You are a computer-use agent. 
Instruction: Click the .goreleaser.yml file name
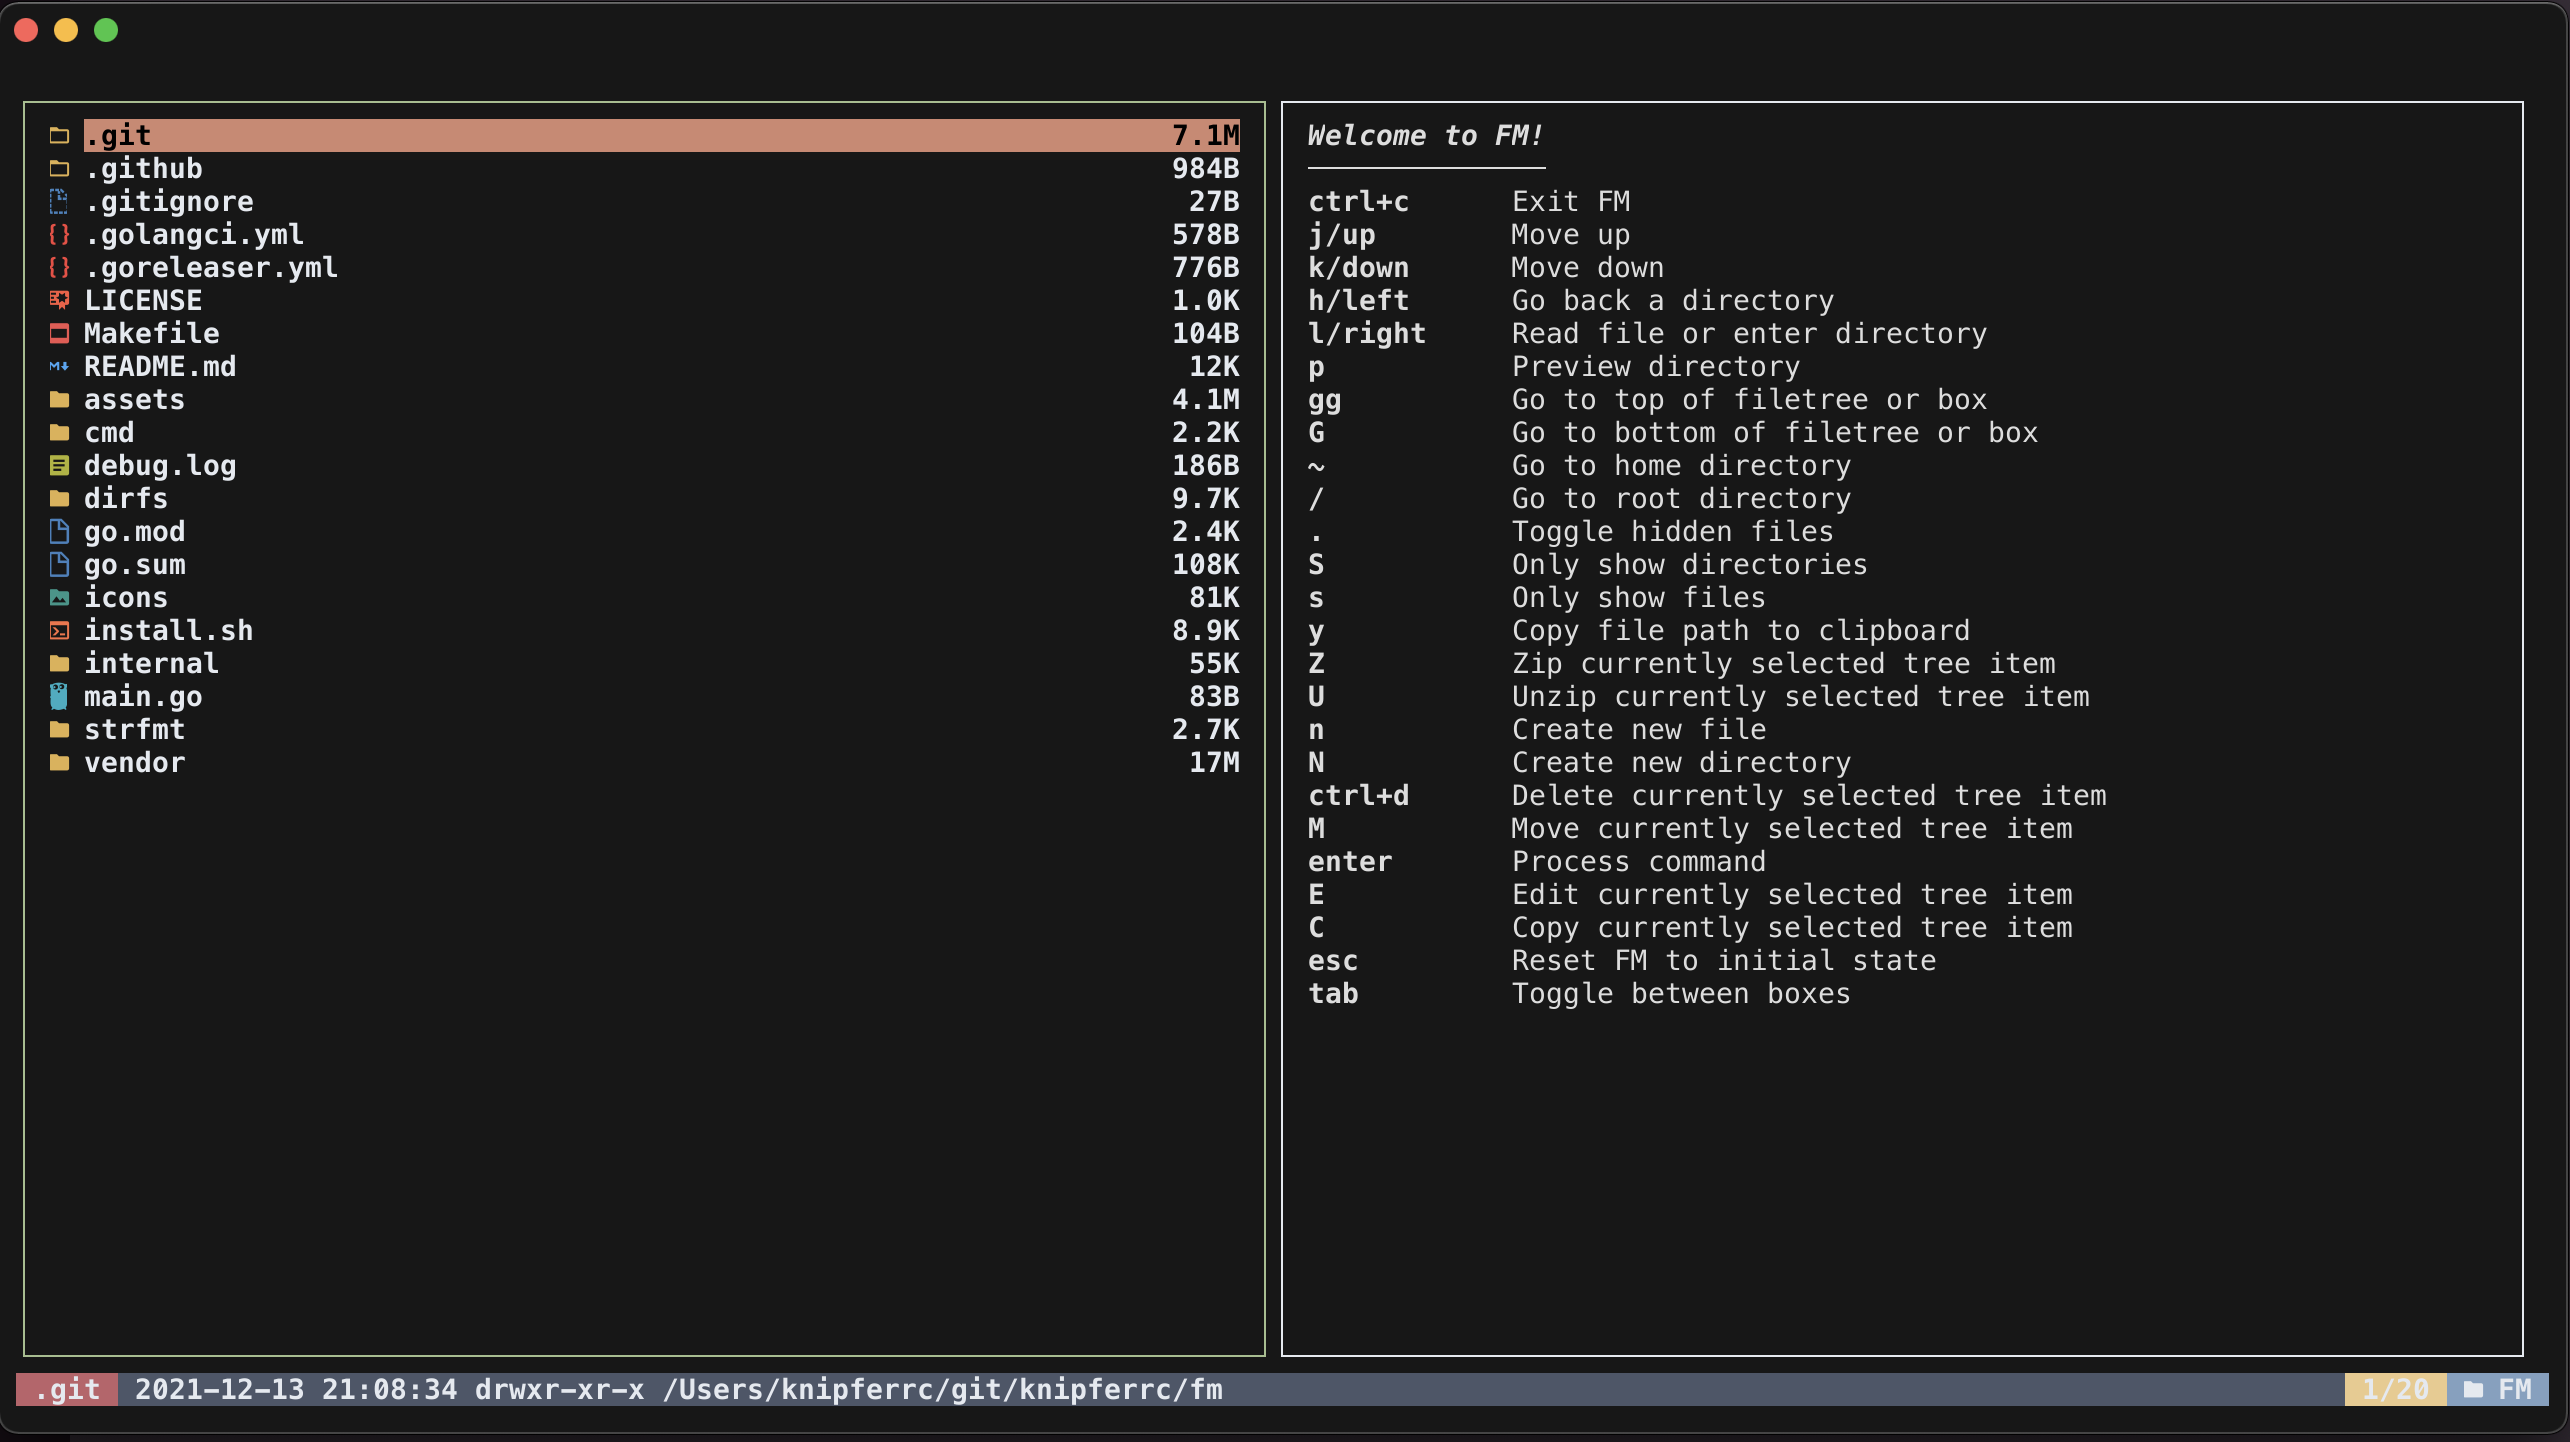coord(210,267)
